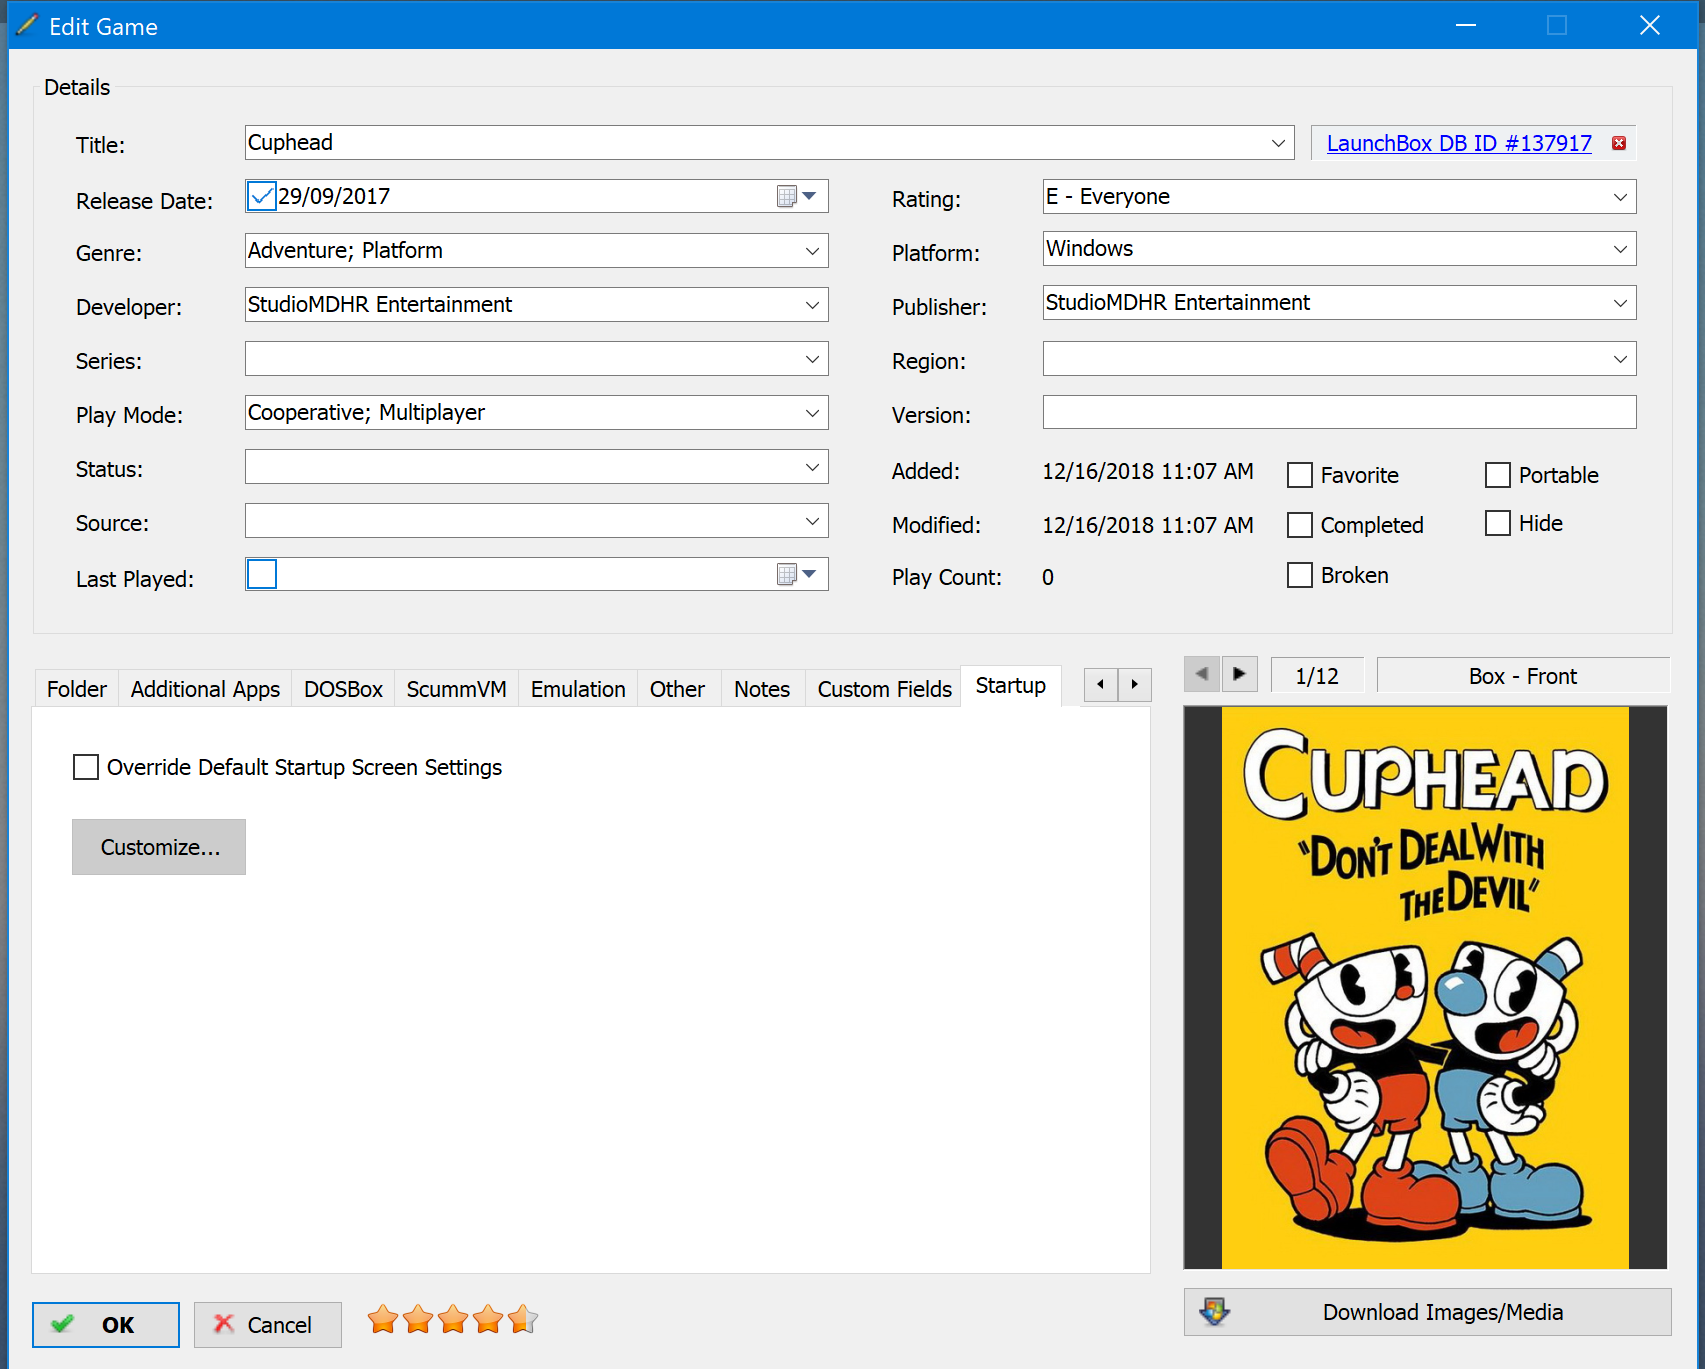The height and width of the screenshot is (1369, 1705).
Task: Go to the Other tab
Action: (677, 689)
